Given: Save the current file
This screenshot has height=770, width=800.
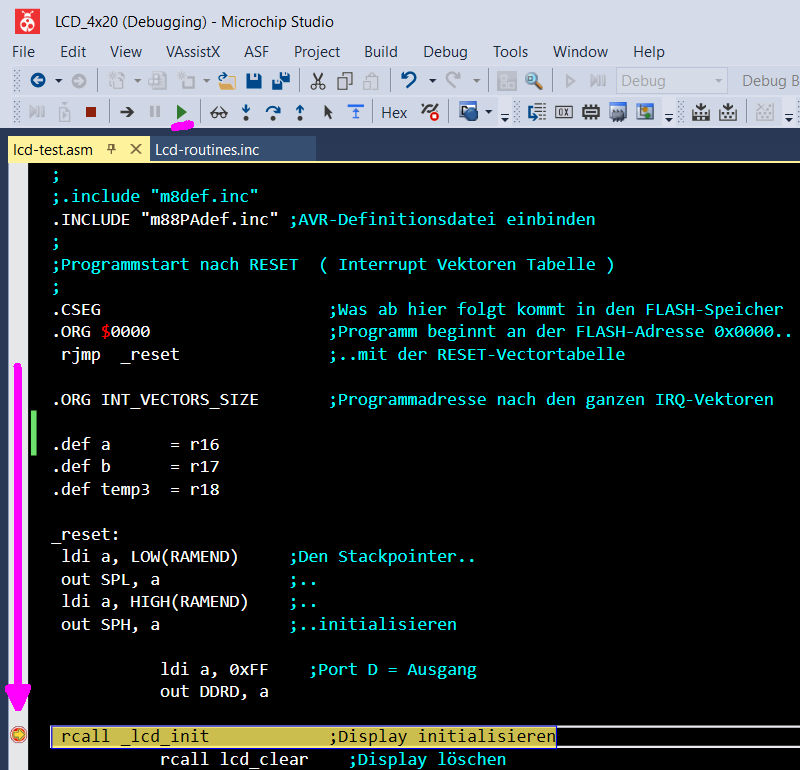Looking at the screenshot, I should pos(254,81).
